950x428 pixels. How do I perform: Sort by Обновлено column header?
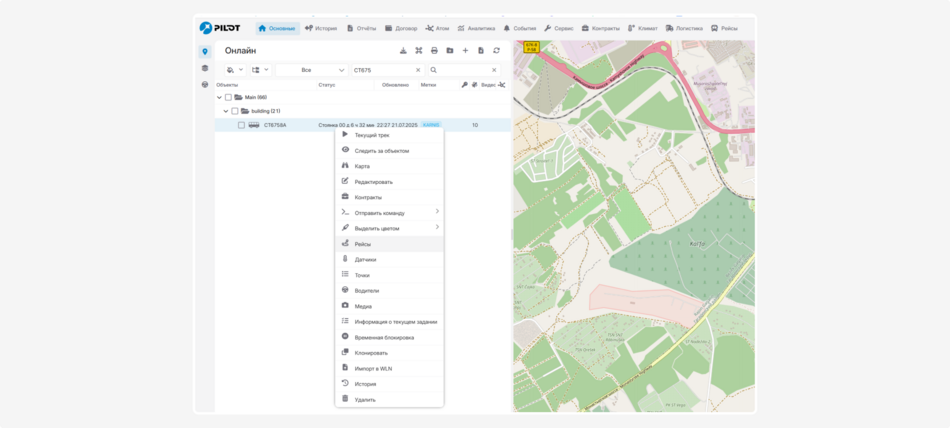point(396,85)
